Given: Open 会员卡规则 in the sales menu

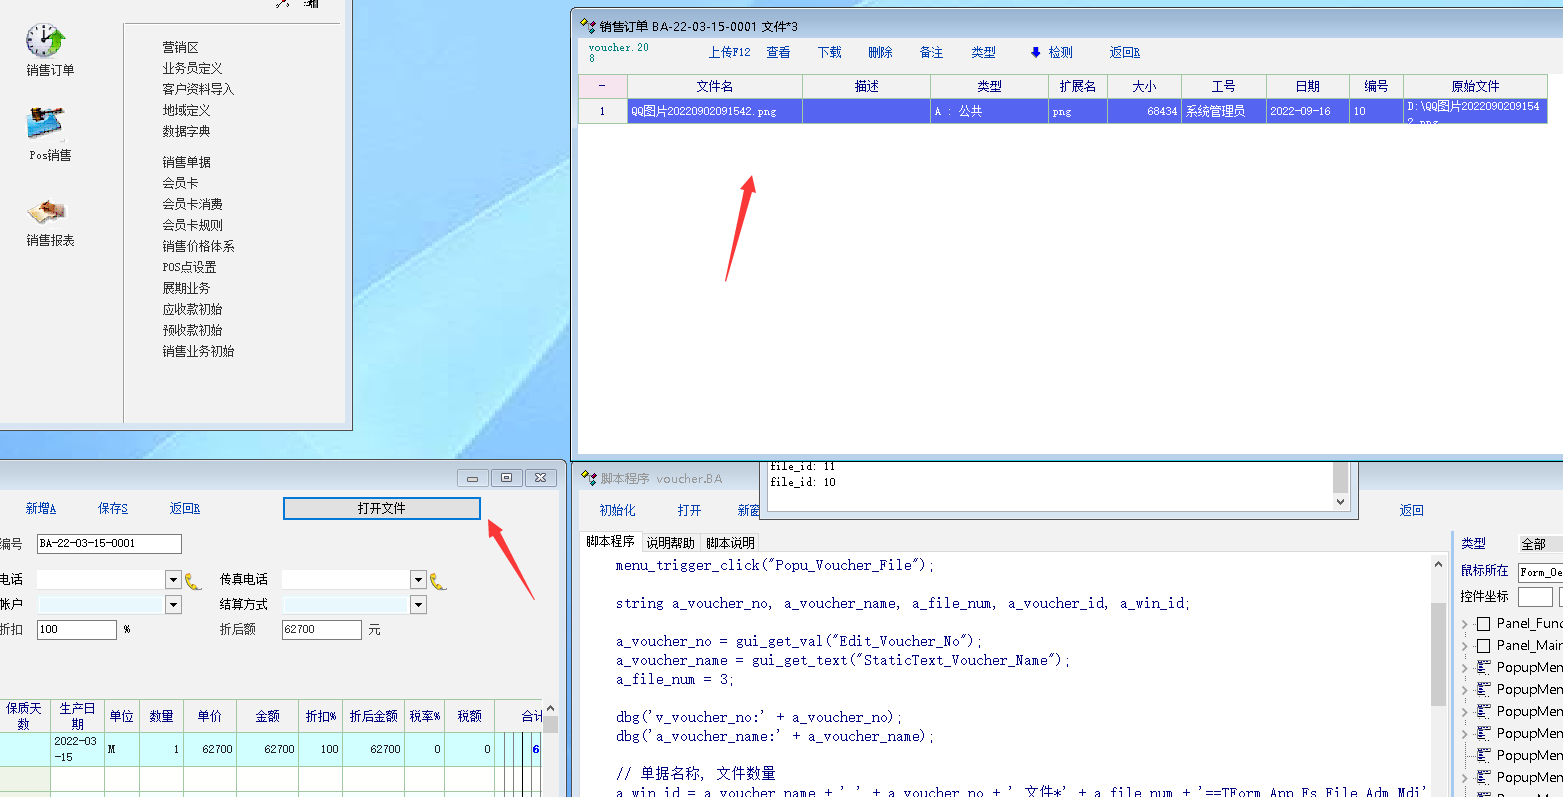Looking at the screenshot, I should (192, 225).
